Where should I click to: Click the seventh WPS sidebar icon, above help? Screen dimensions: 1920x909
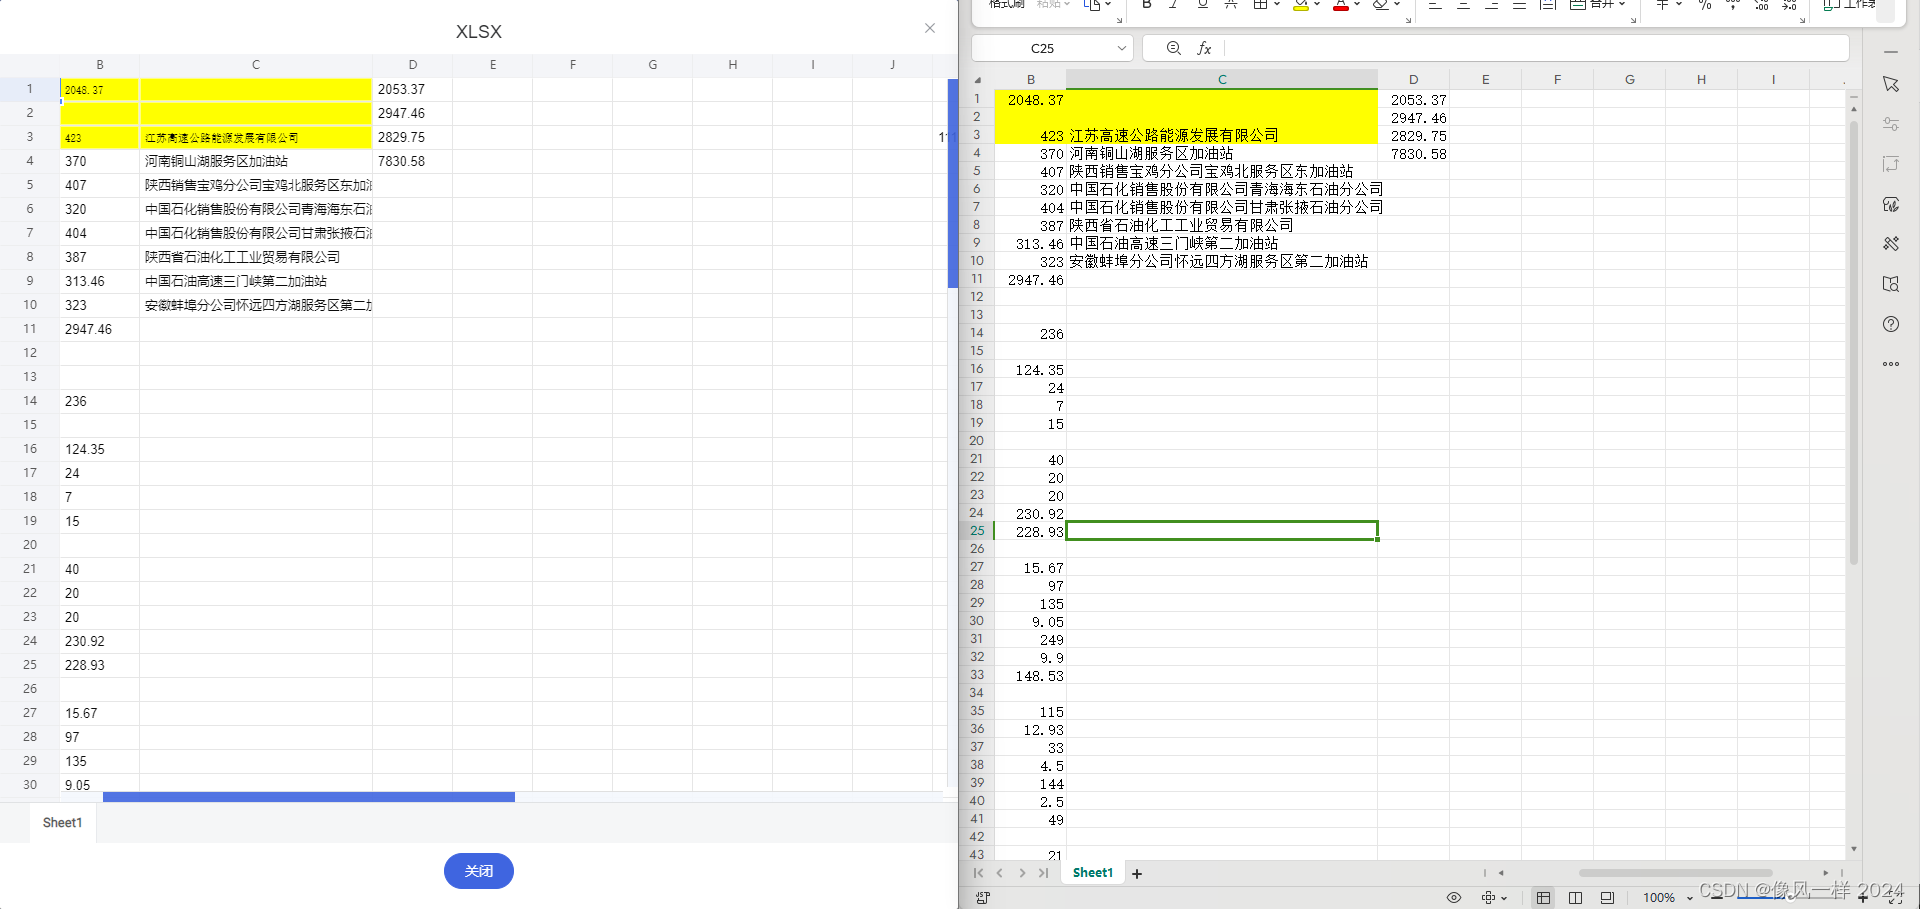click(1890, 284)
